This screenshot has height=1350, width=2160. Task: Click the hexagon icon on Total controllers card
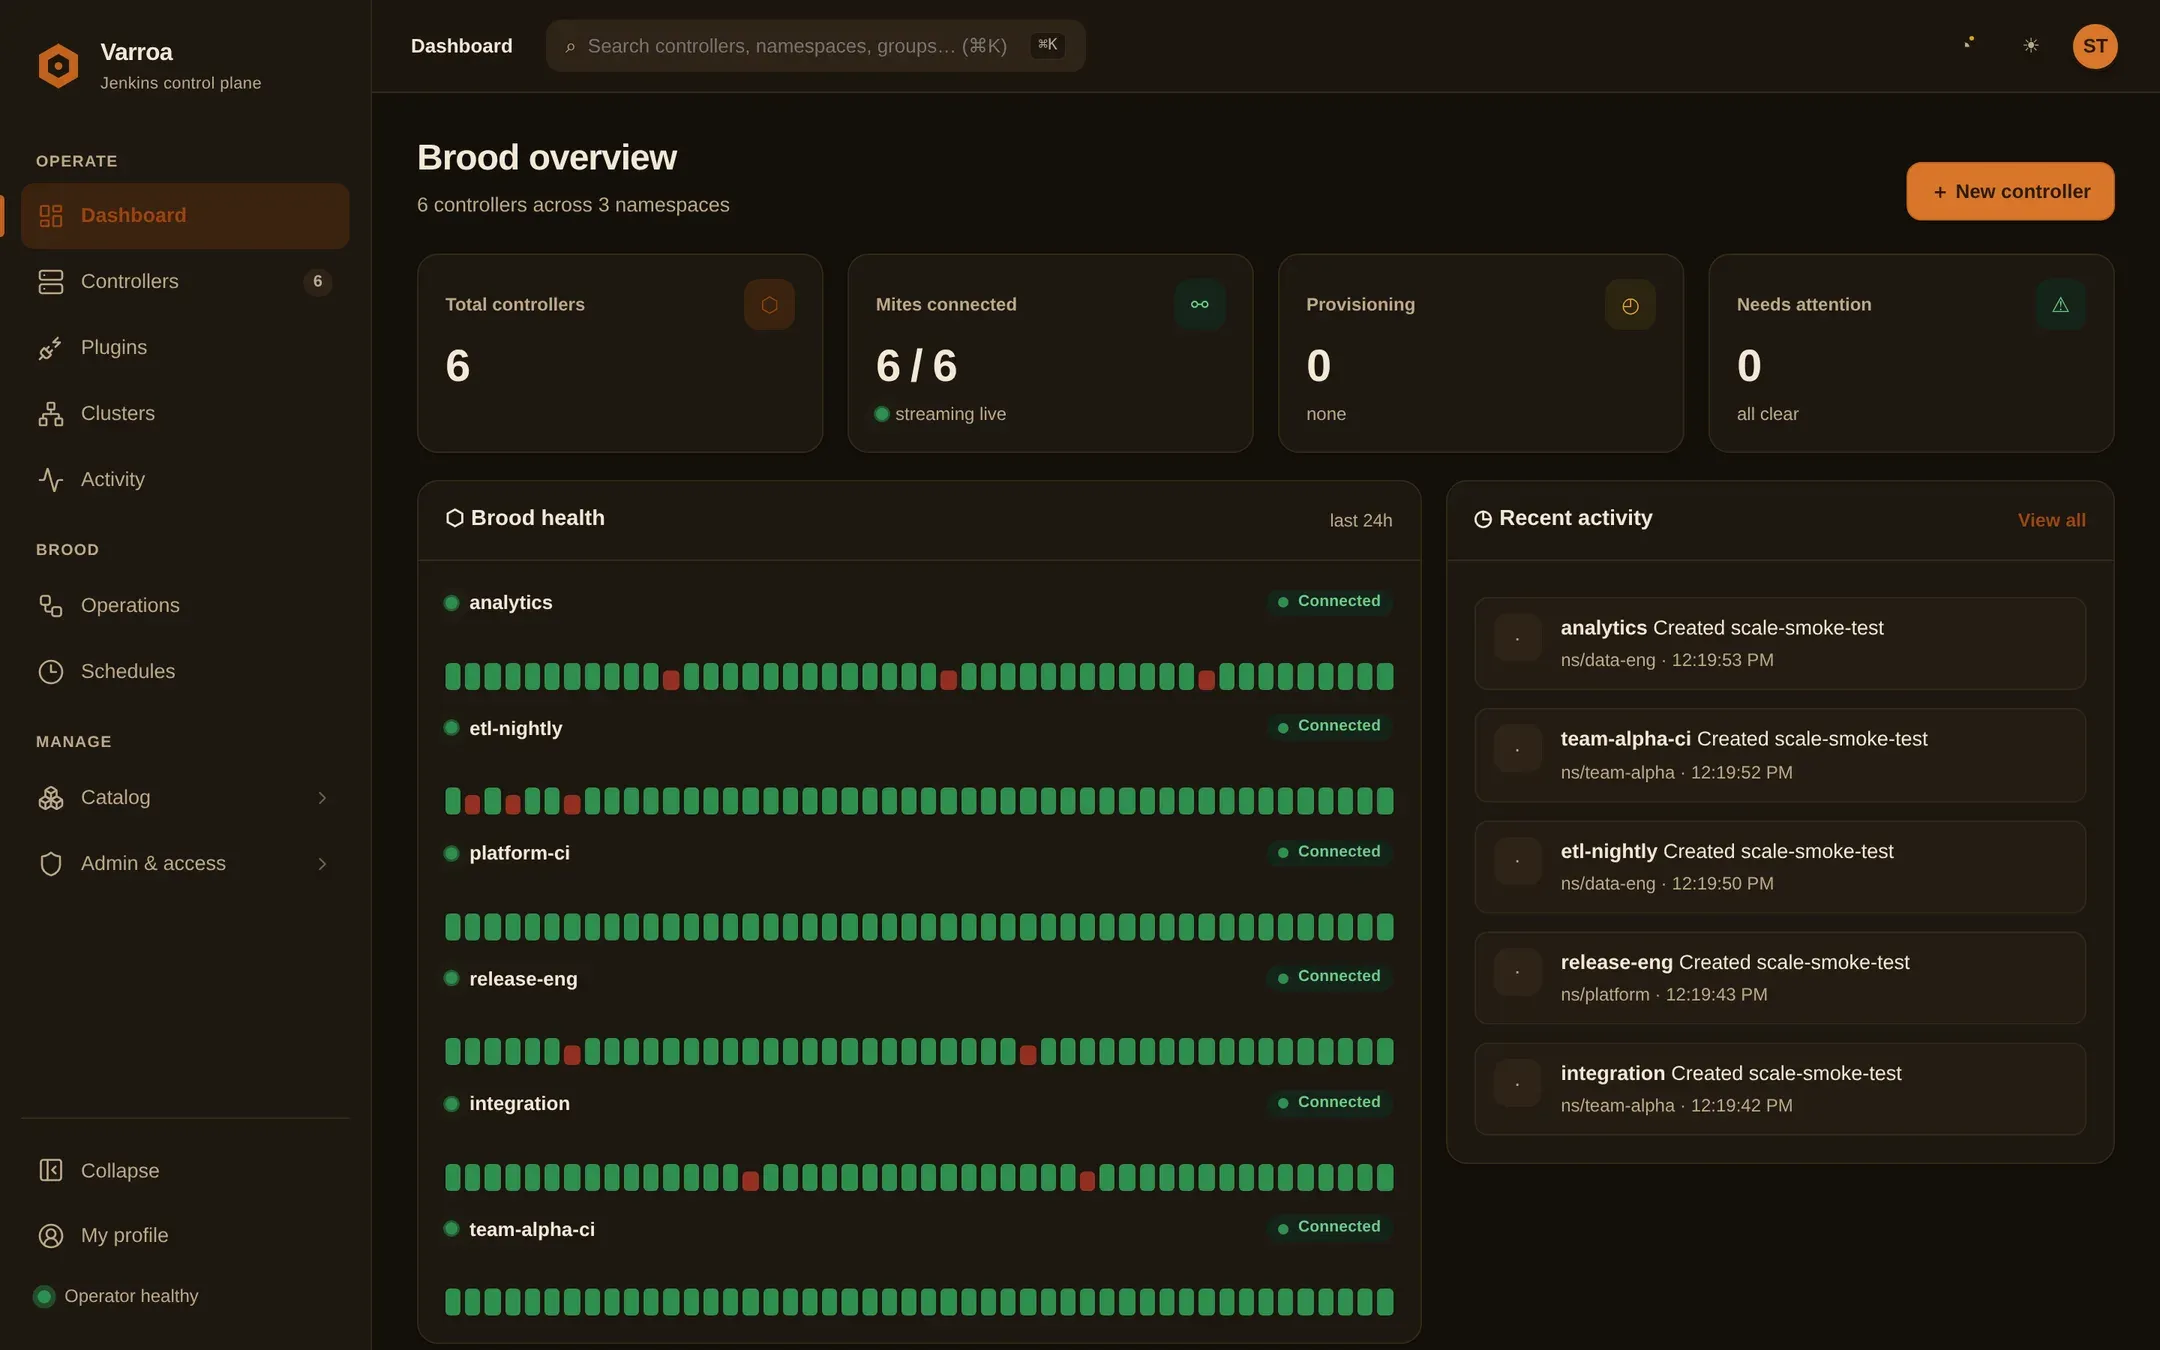click(x=769, y=305)
